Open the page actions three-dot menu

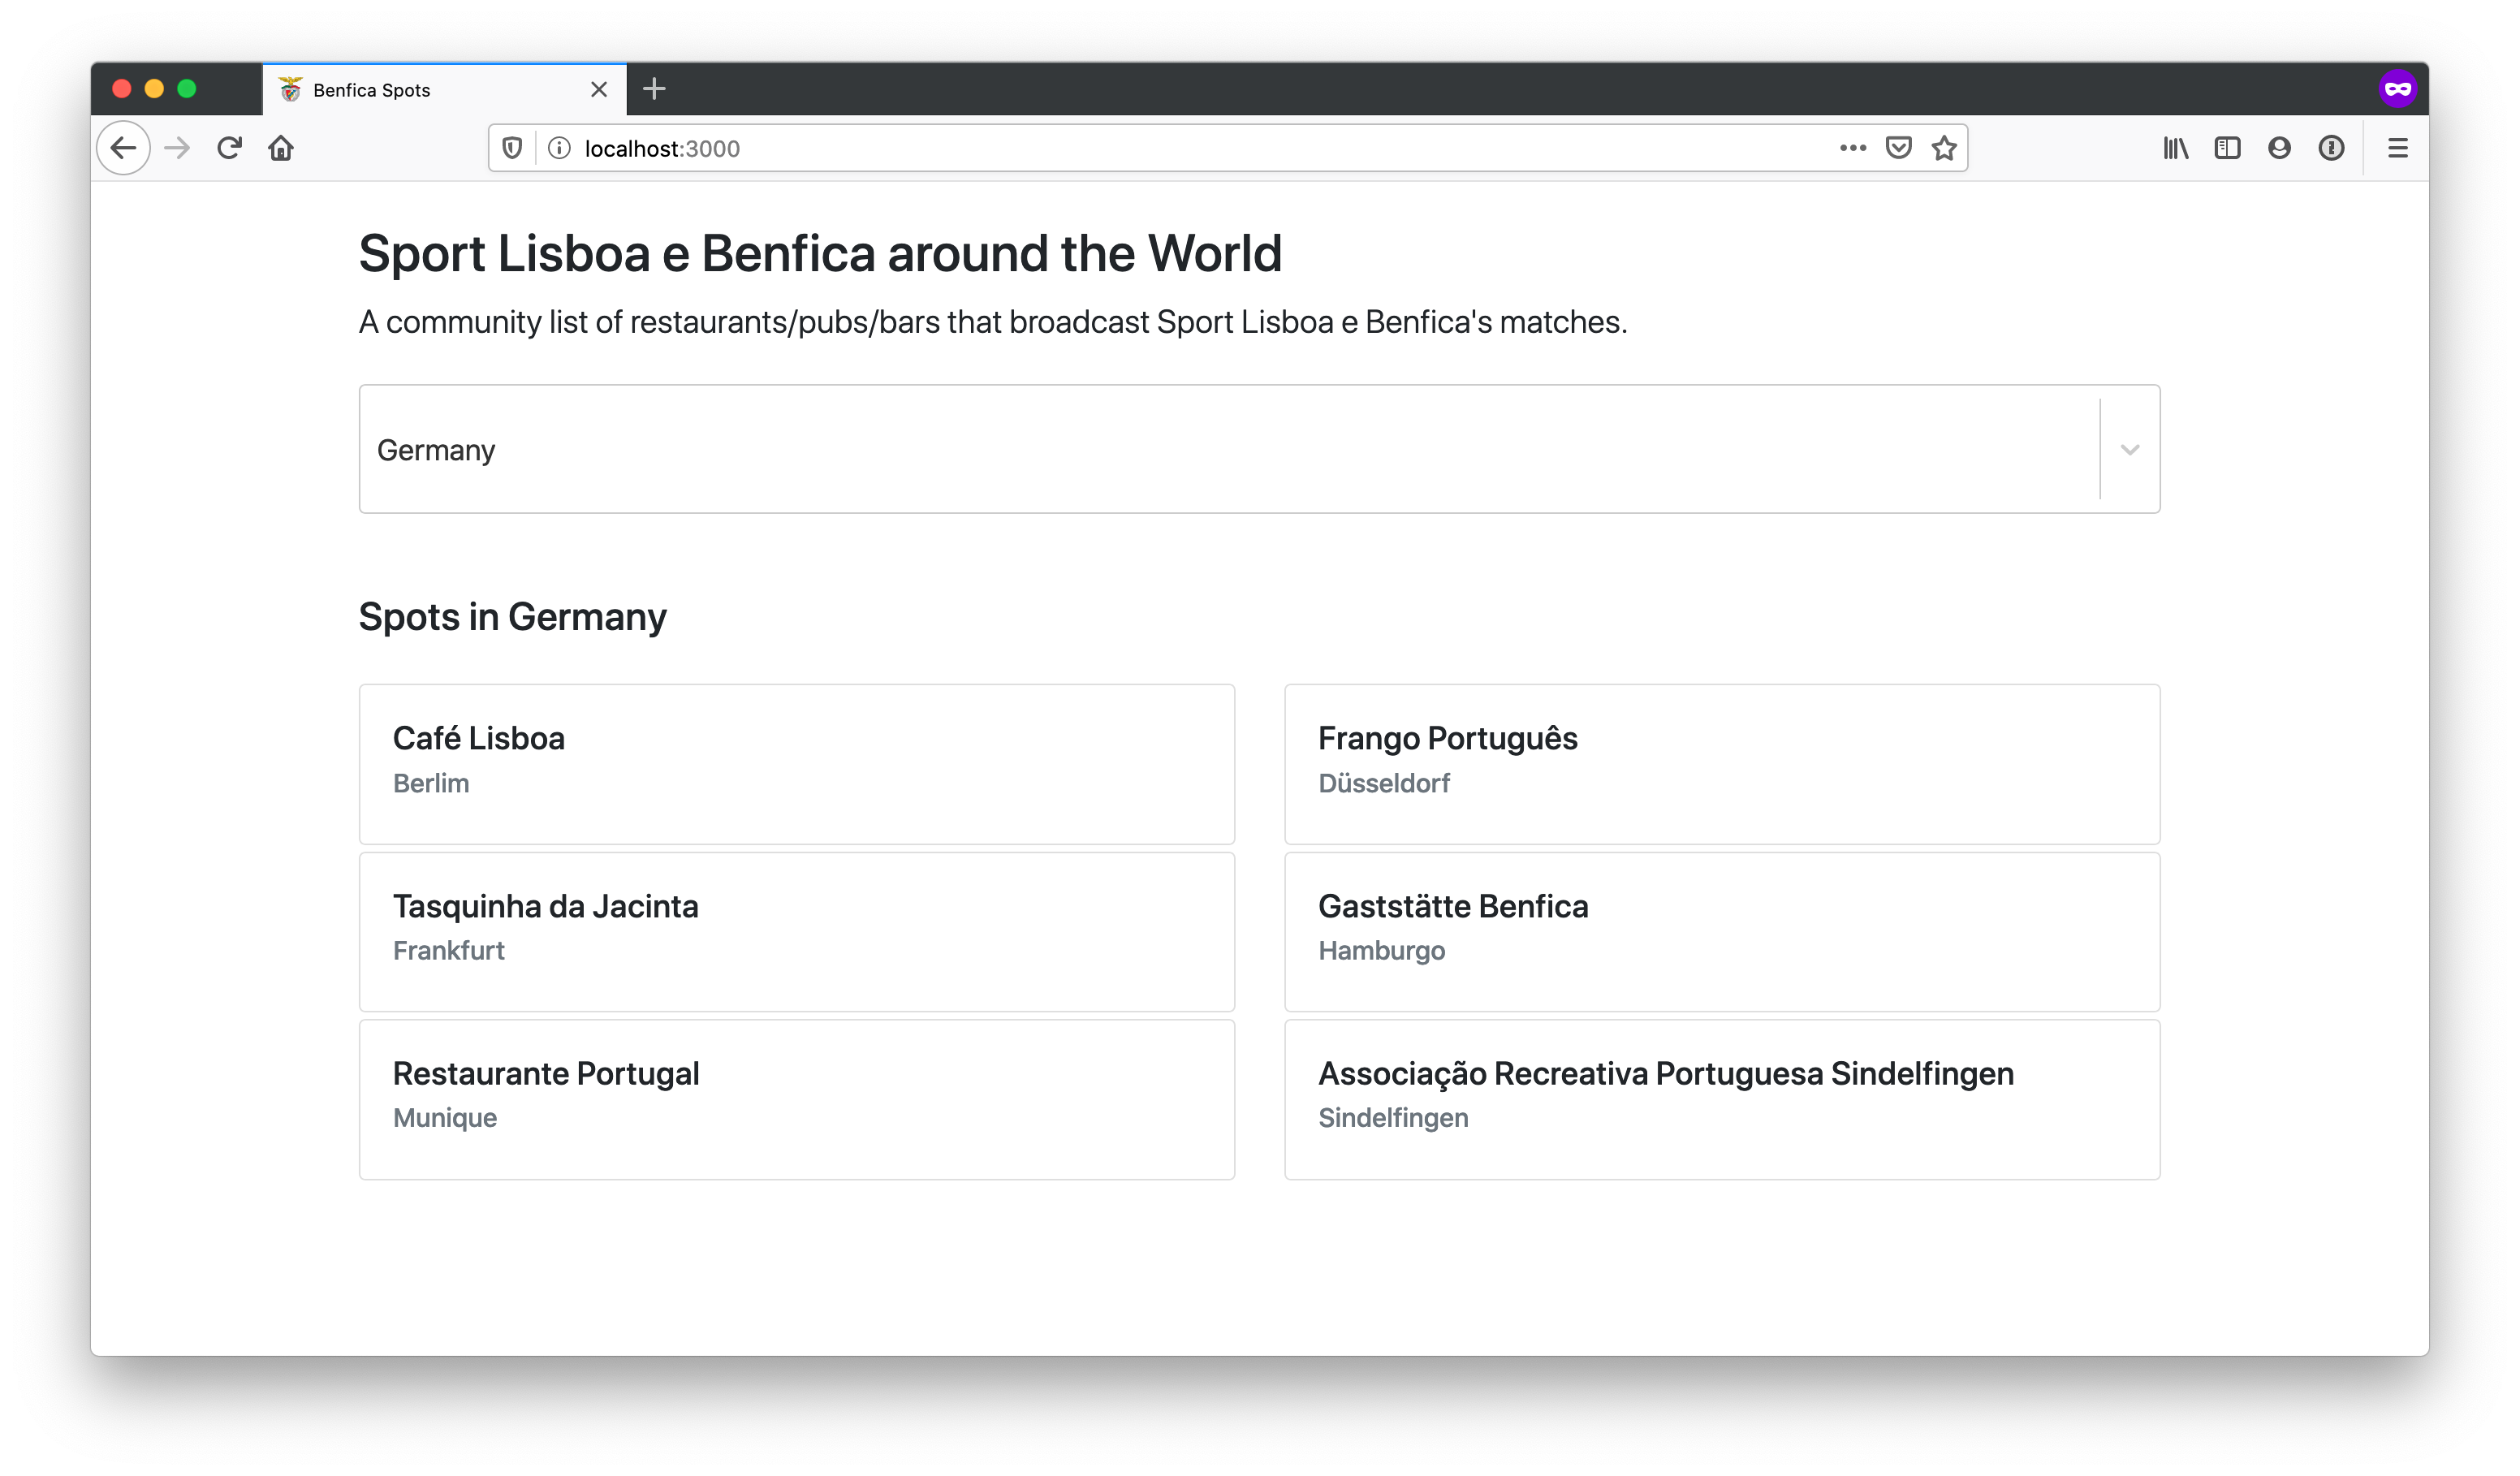tap(1852, 148)
